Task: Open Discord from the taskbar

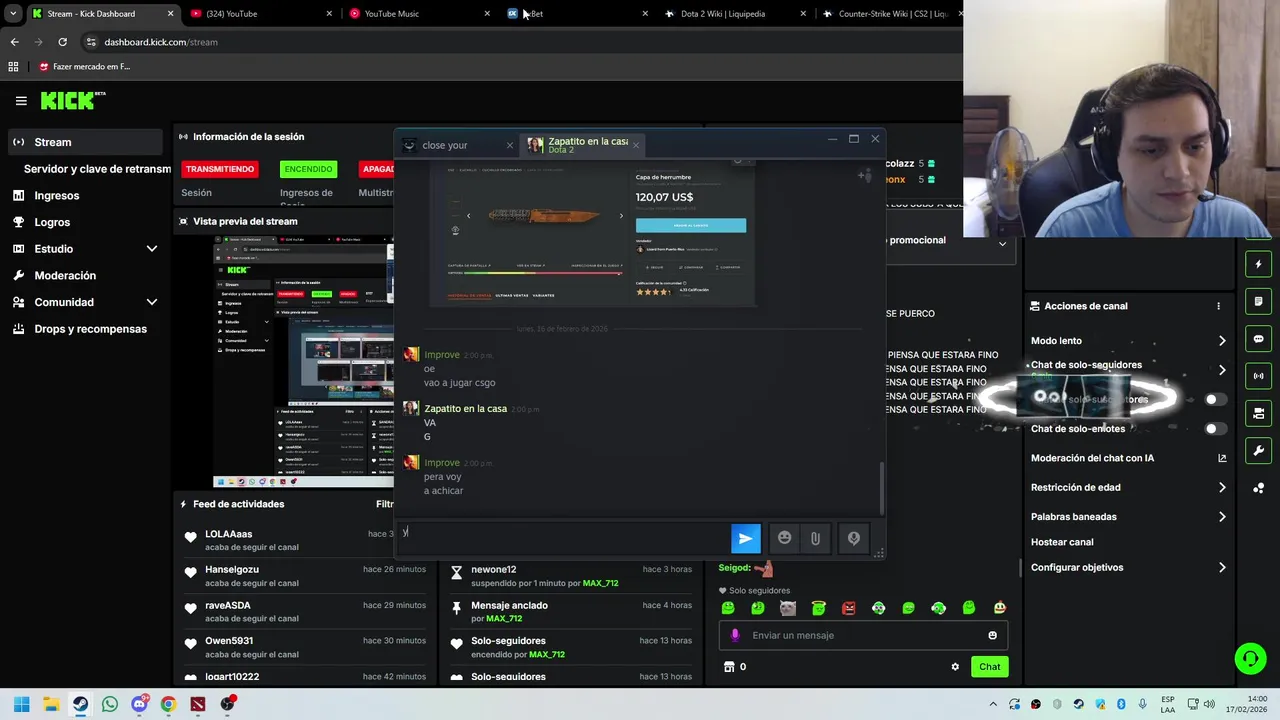Action: 139,704
